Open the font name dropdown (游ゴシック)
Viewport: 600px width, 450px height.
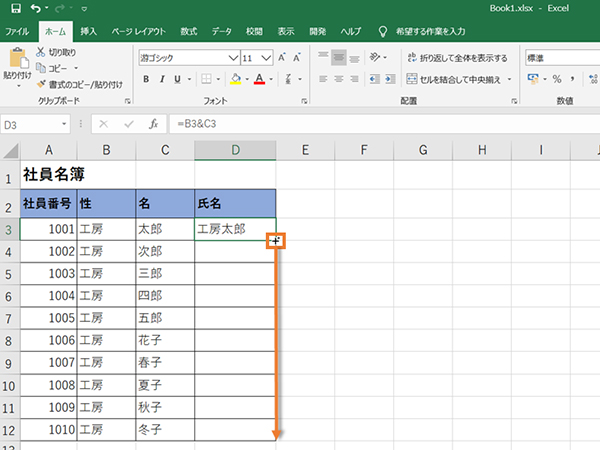(232, 58)
